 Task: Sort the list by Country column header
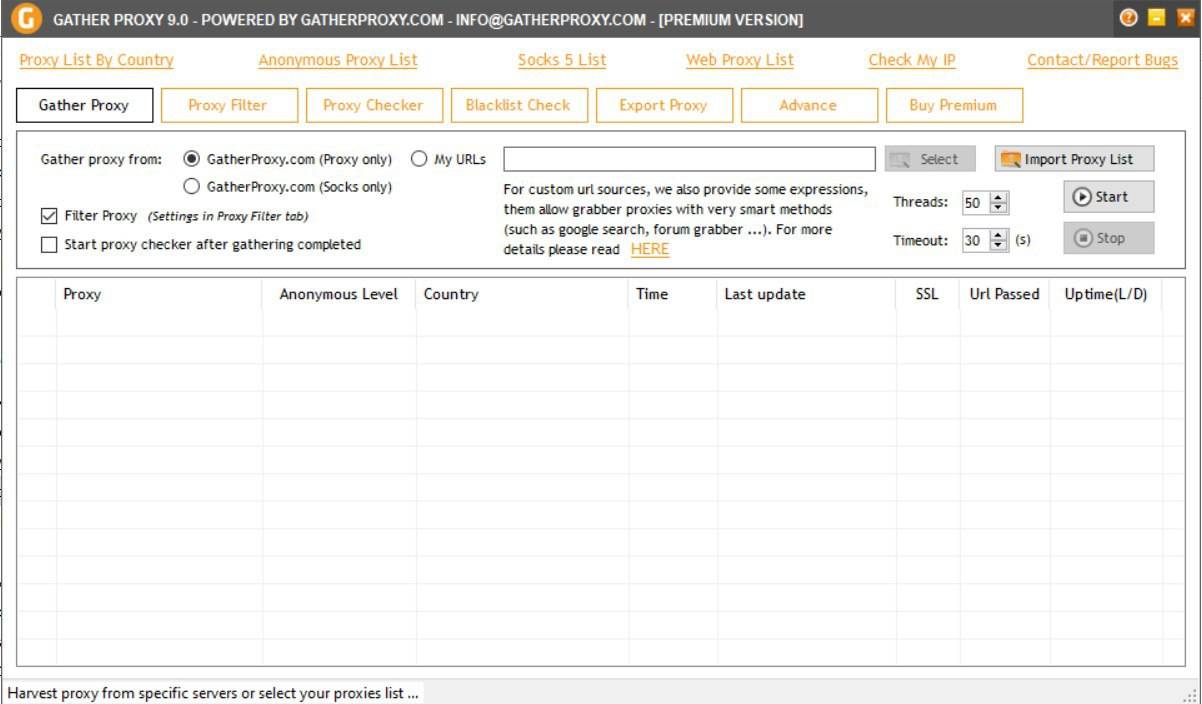[451, 294]
